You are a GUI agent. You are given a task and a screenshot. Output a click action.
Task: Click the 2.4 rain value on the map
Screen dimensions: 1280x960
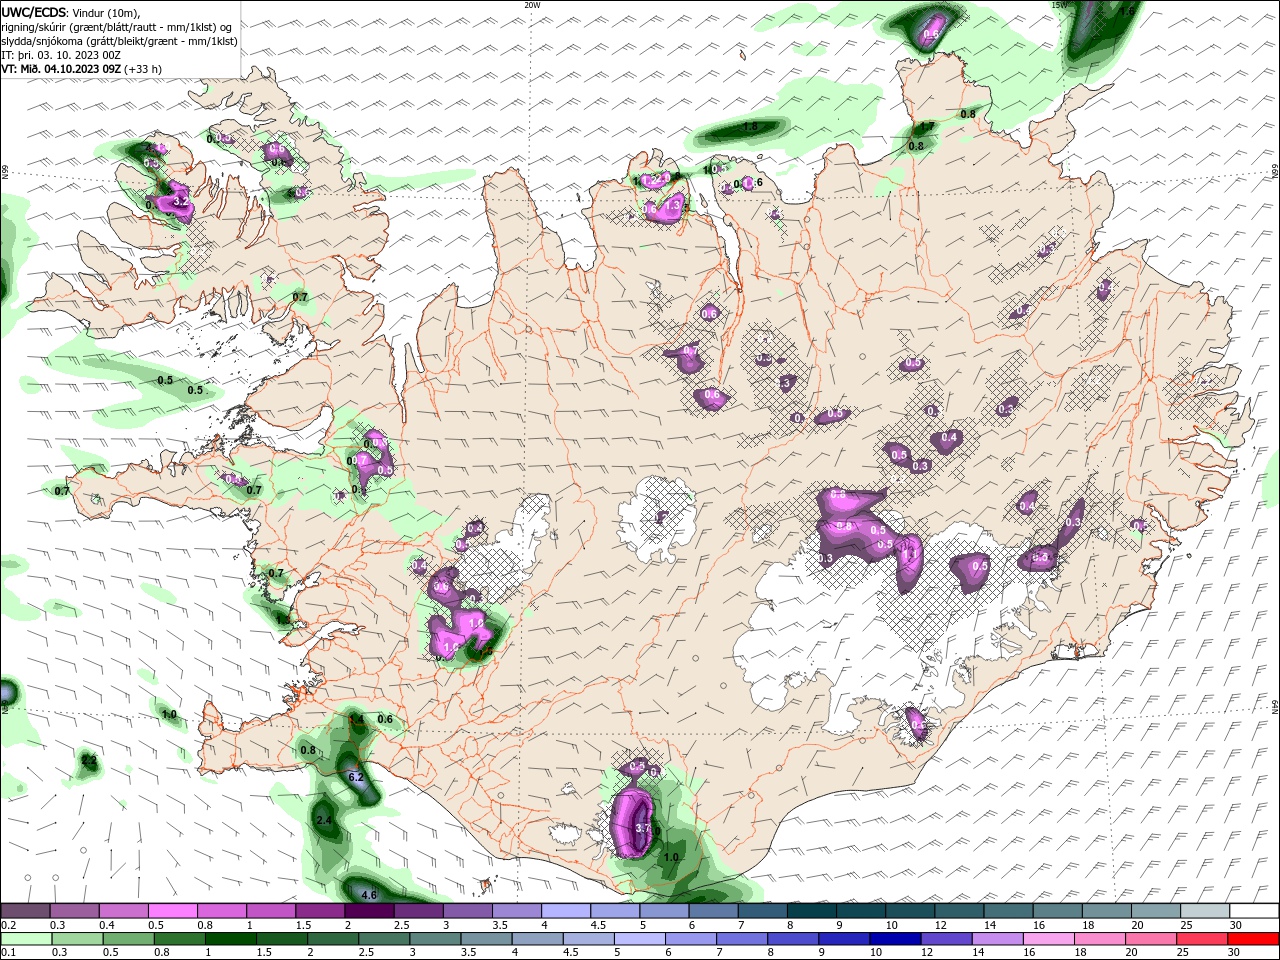click(324, 820)
